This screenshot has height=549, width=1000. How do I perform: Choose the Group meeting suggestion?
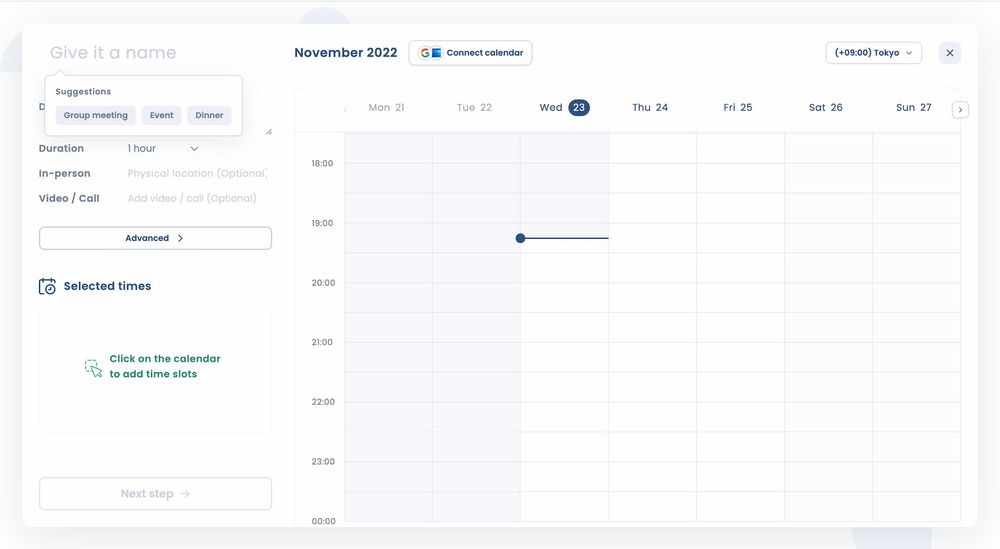pyautogui.click(x=96, y=115)
